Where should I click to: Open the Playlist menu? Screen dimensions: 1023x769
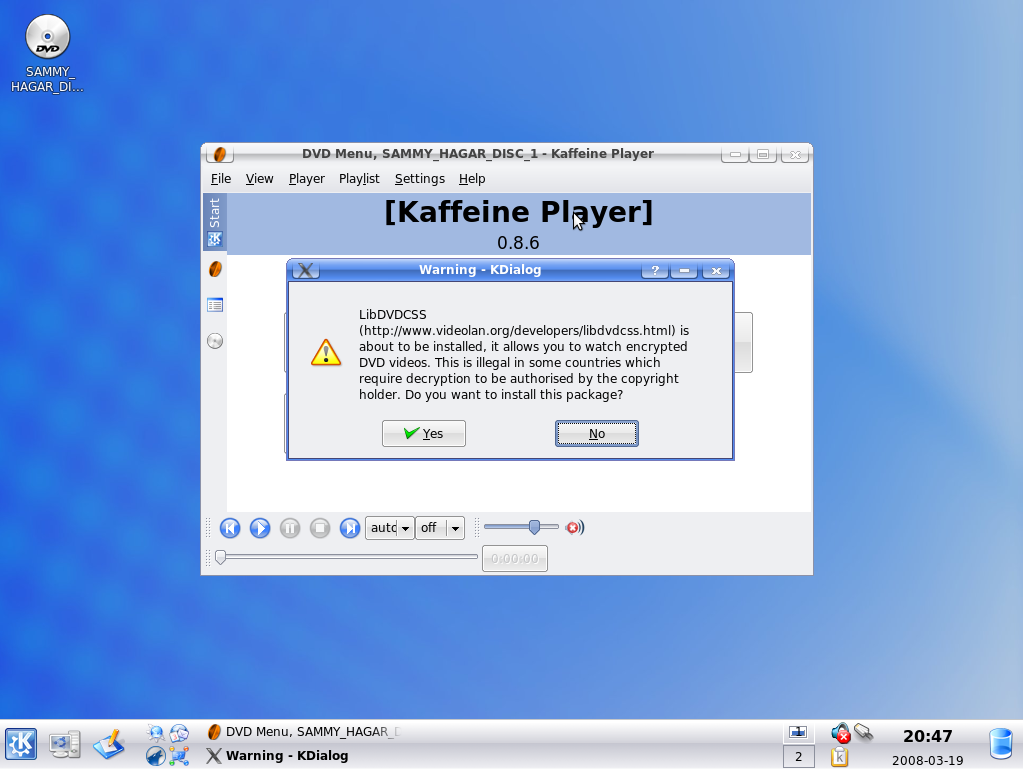point(358,178)
